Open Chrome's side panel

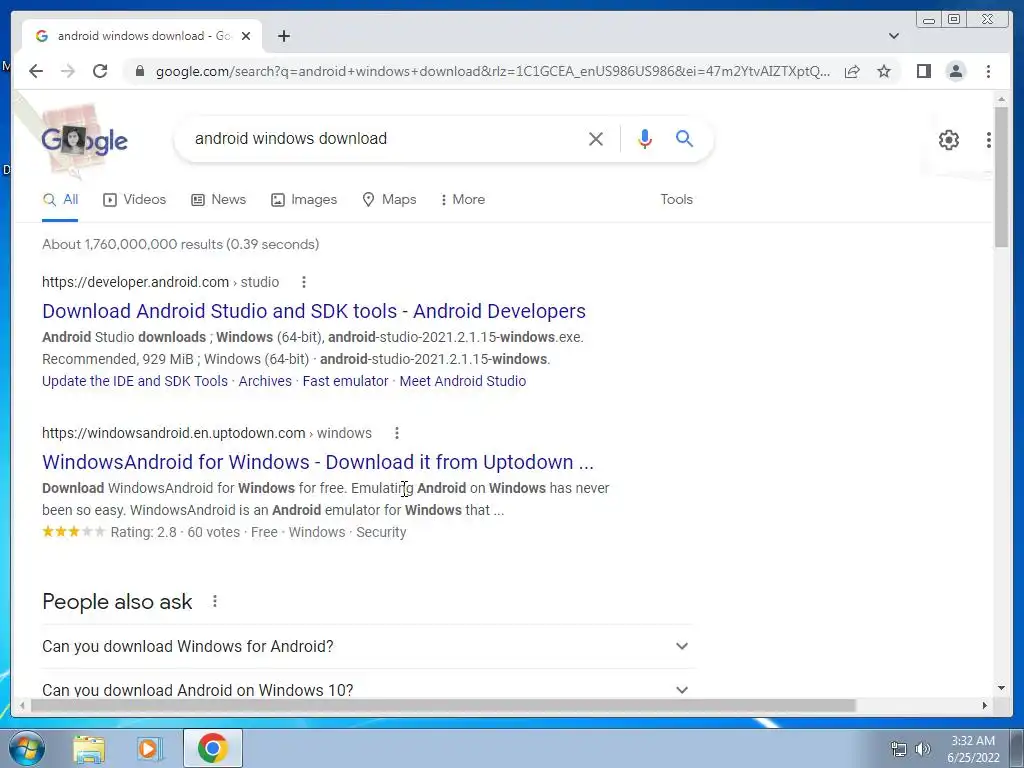tap(923, 71)
